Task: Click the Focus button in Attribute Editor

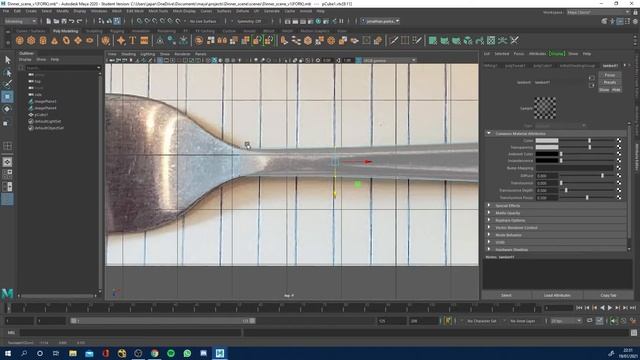Action: 610,75
